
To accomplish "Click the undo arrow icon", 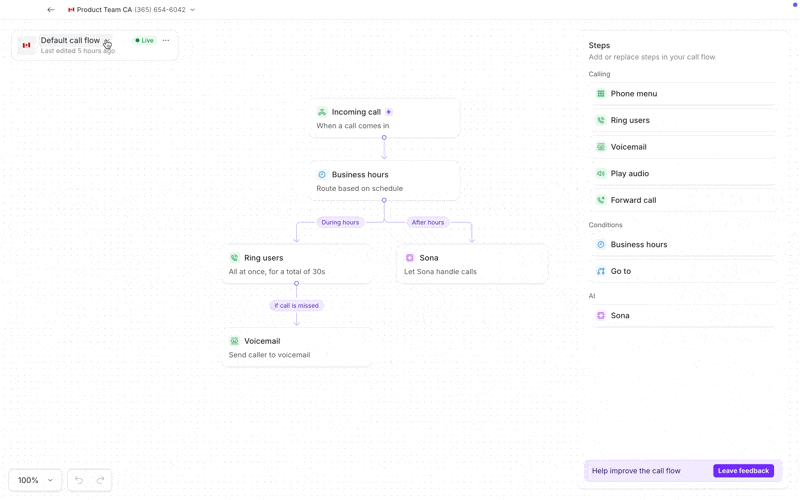I will coord(79,480).
